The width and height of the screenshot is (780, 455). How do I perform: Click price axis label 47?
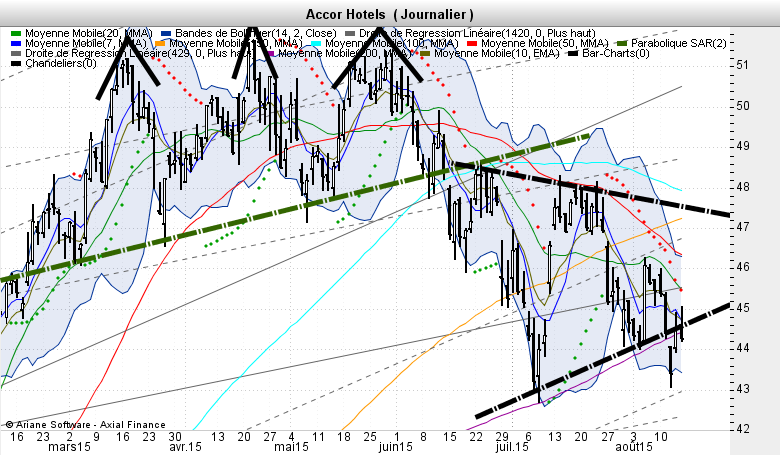click(743, 227)
